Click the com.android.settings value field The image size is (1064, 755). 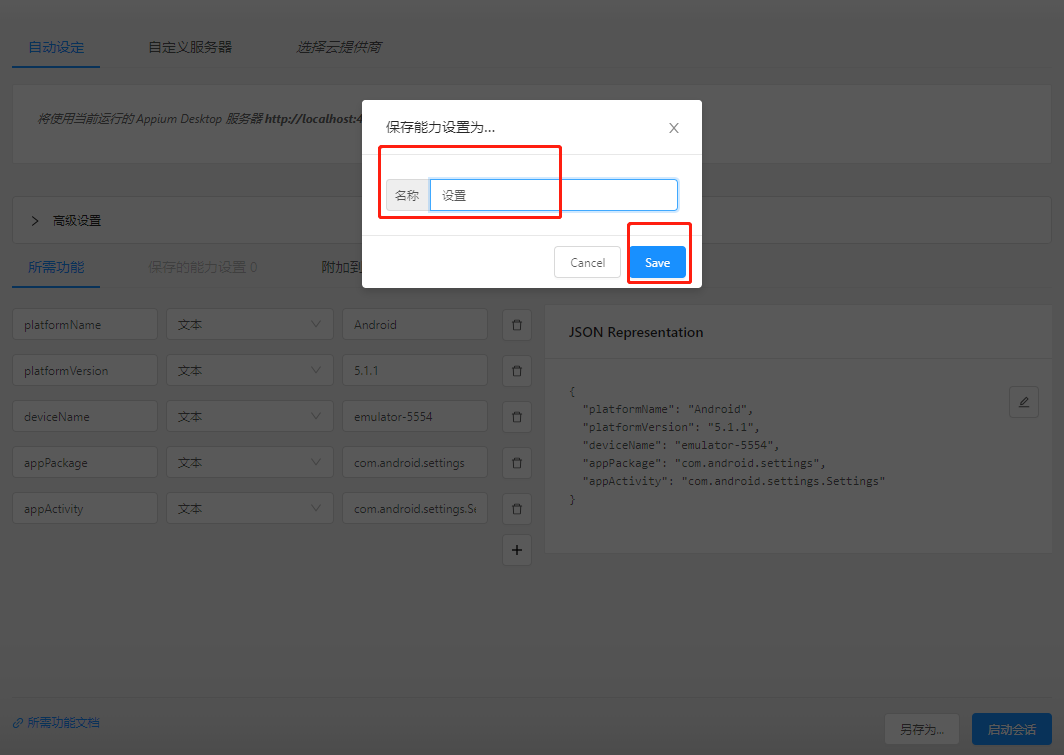pyautogui.click(x=415, y=463)
